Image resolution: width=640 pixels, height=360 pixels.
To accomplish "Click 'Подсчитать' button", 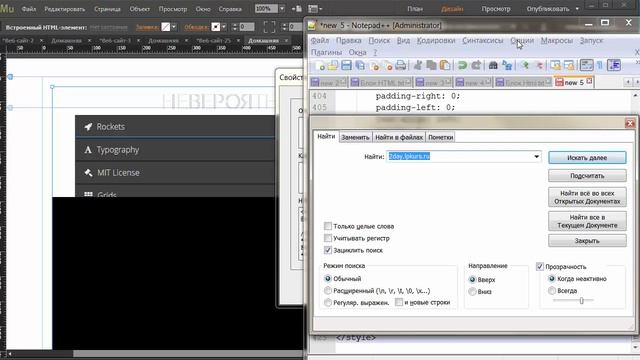I will pos(587,176).
